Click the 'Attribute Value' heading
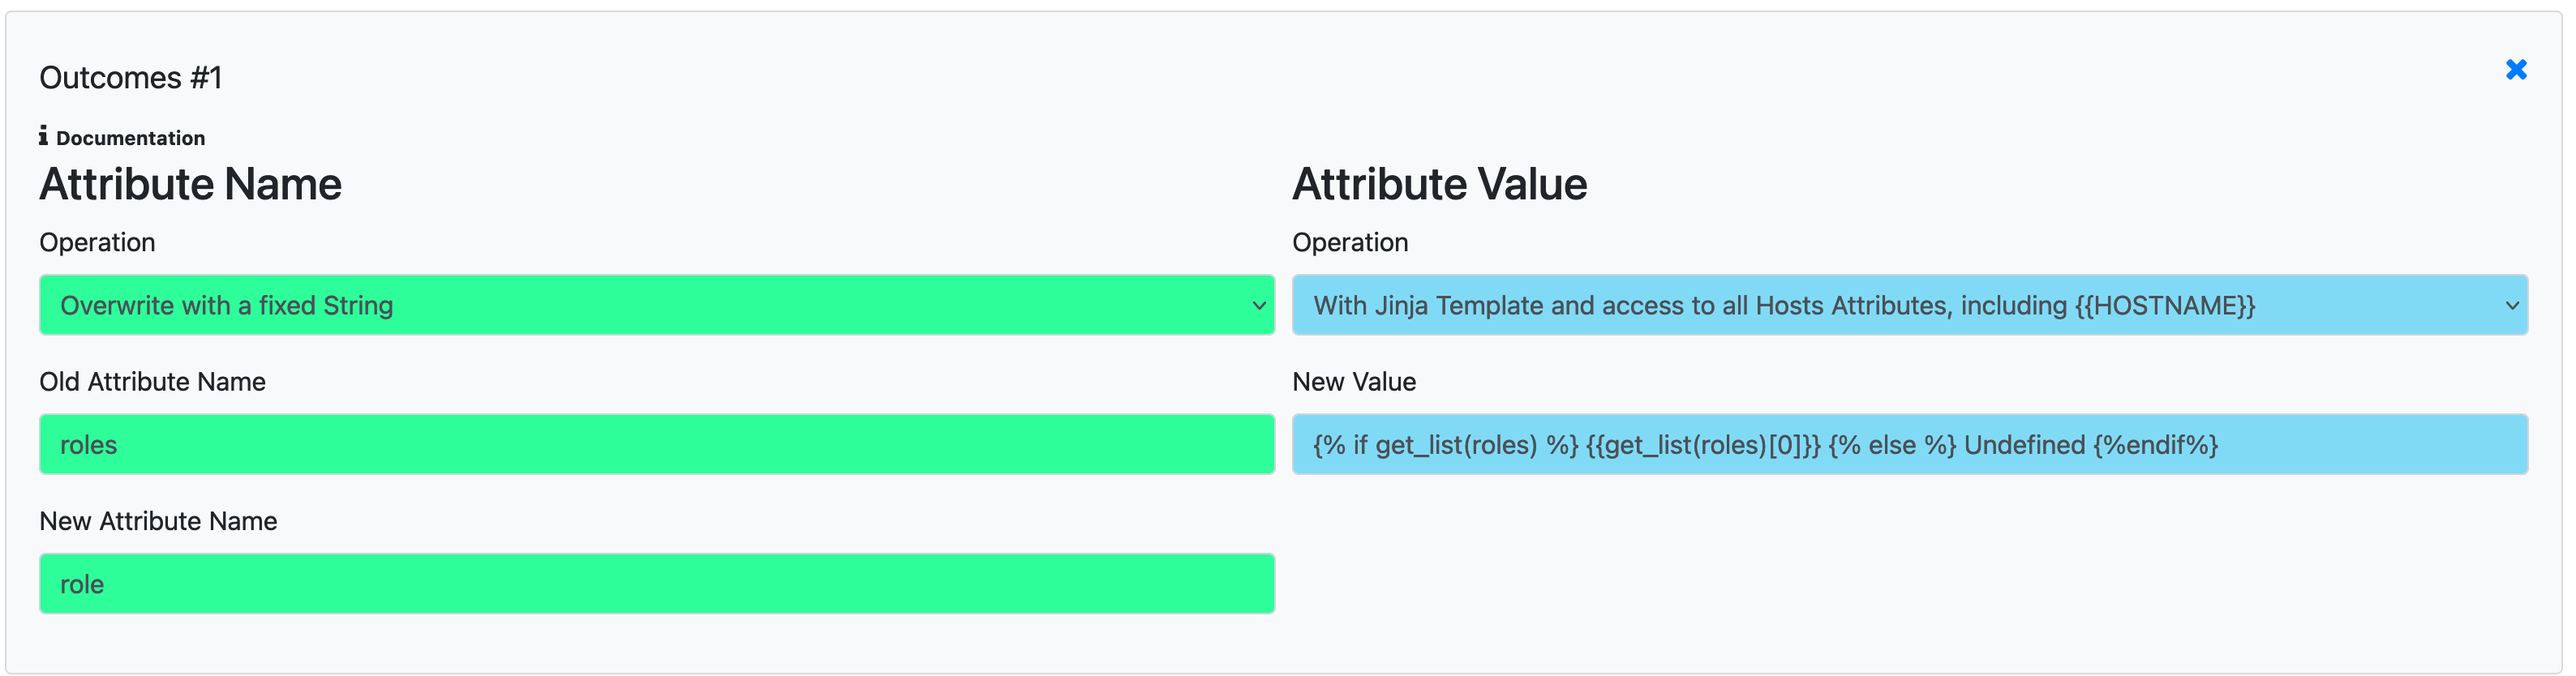Screen dimensions: 2576x676 [x=1439, y=185]
